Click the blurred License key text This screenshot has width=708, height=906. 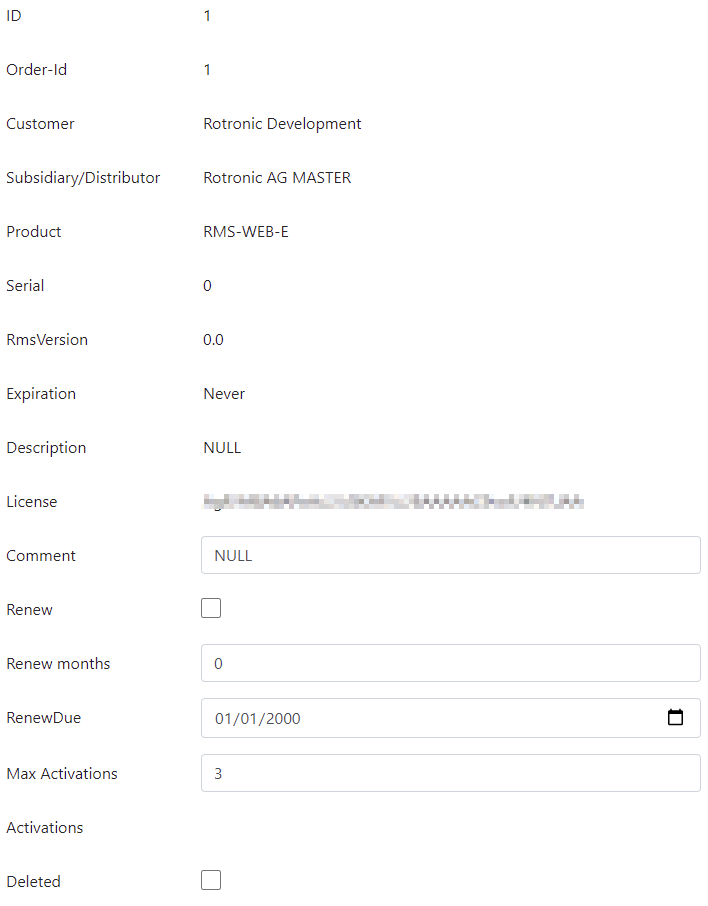(393, 502)
